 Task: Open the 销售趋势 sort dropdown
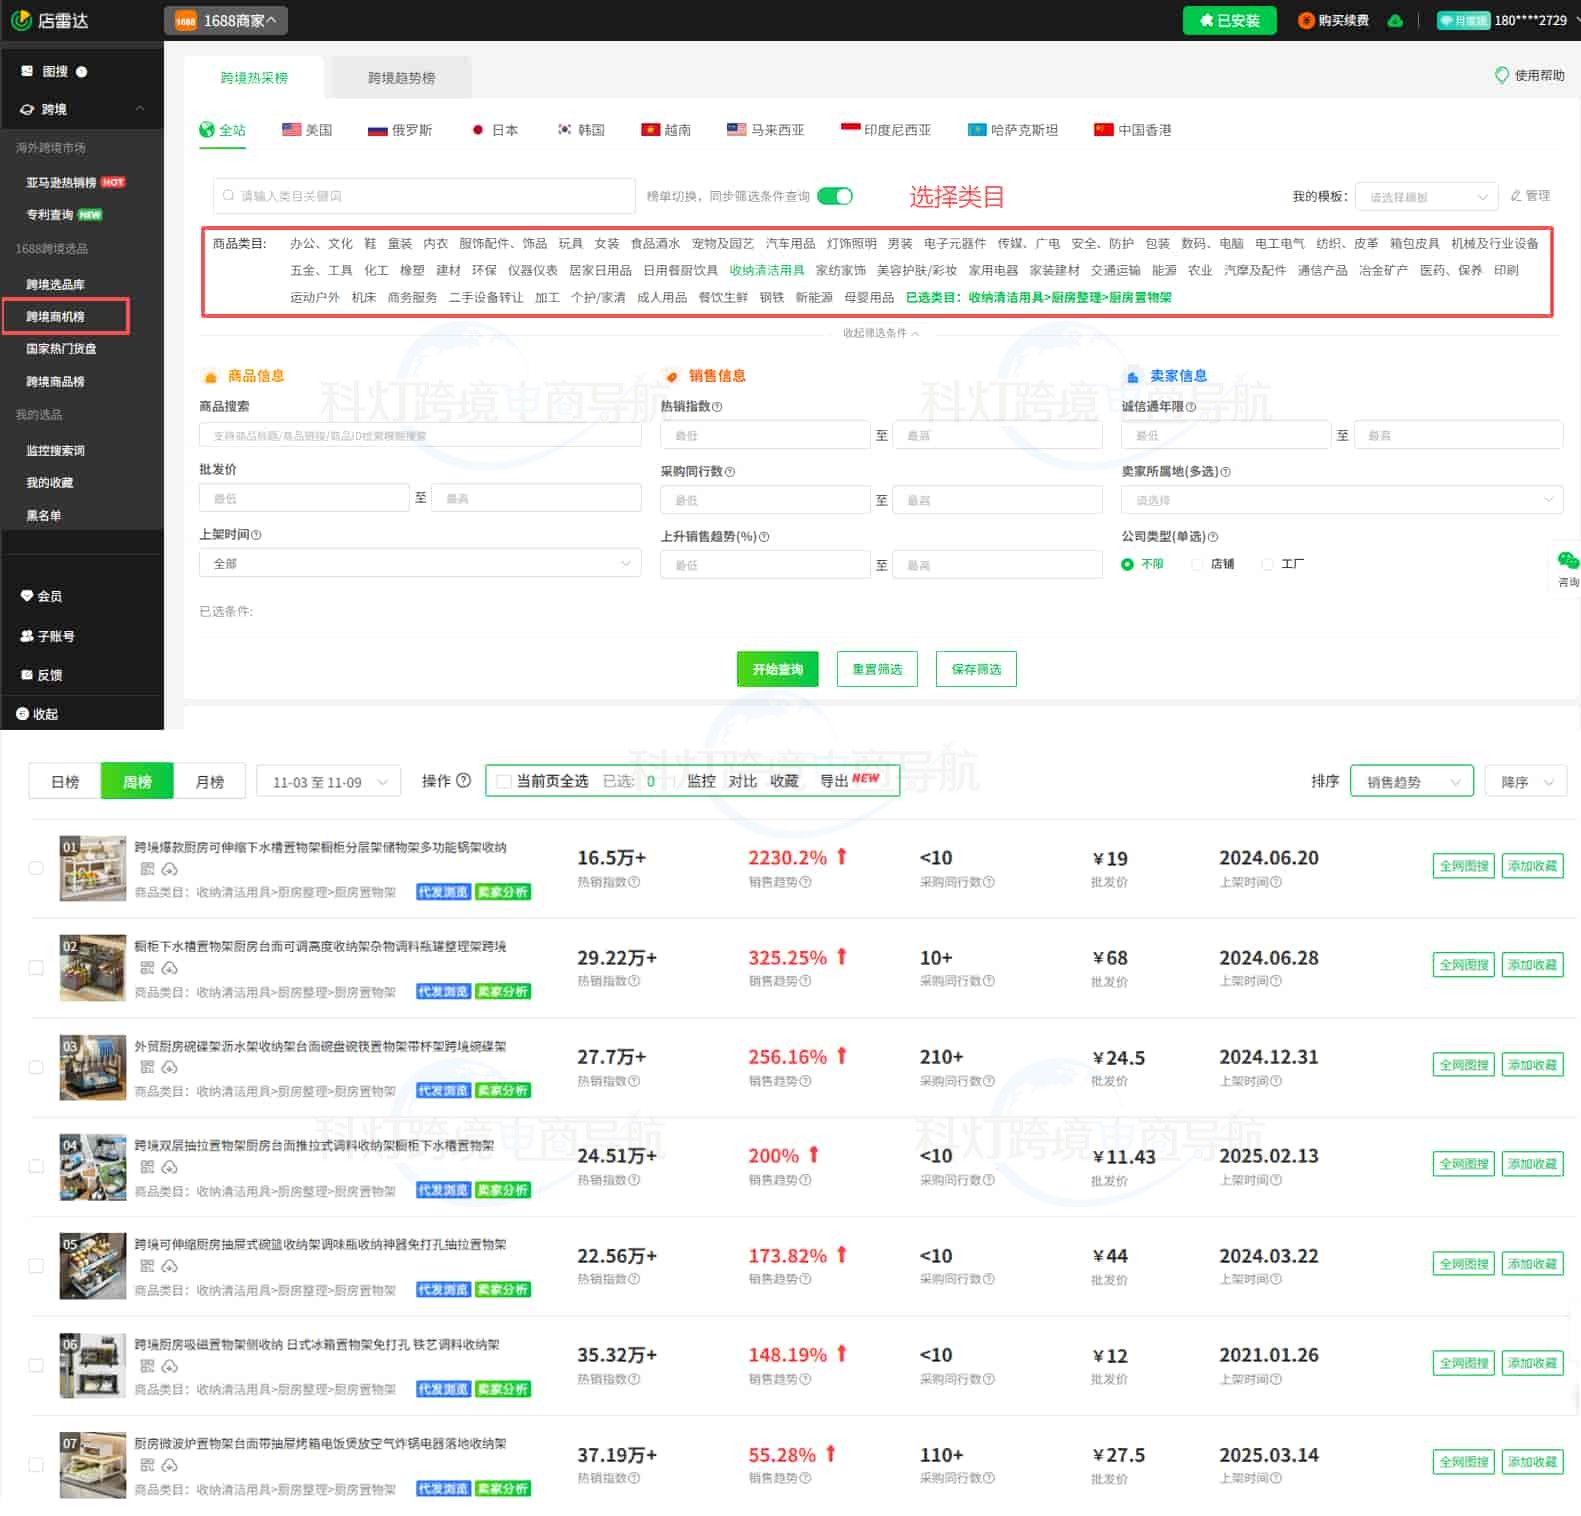coord(1411,781)
